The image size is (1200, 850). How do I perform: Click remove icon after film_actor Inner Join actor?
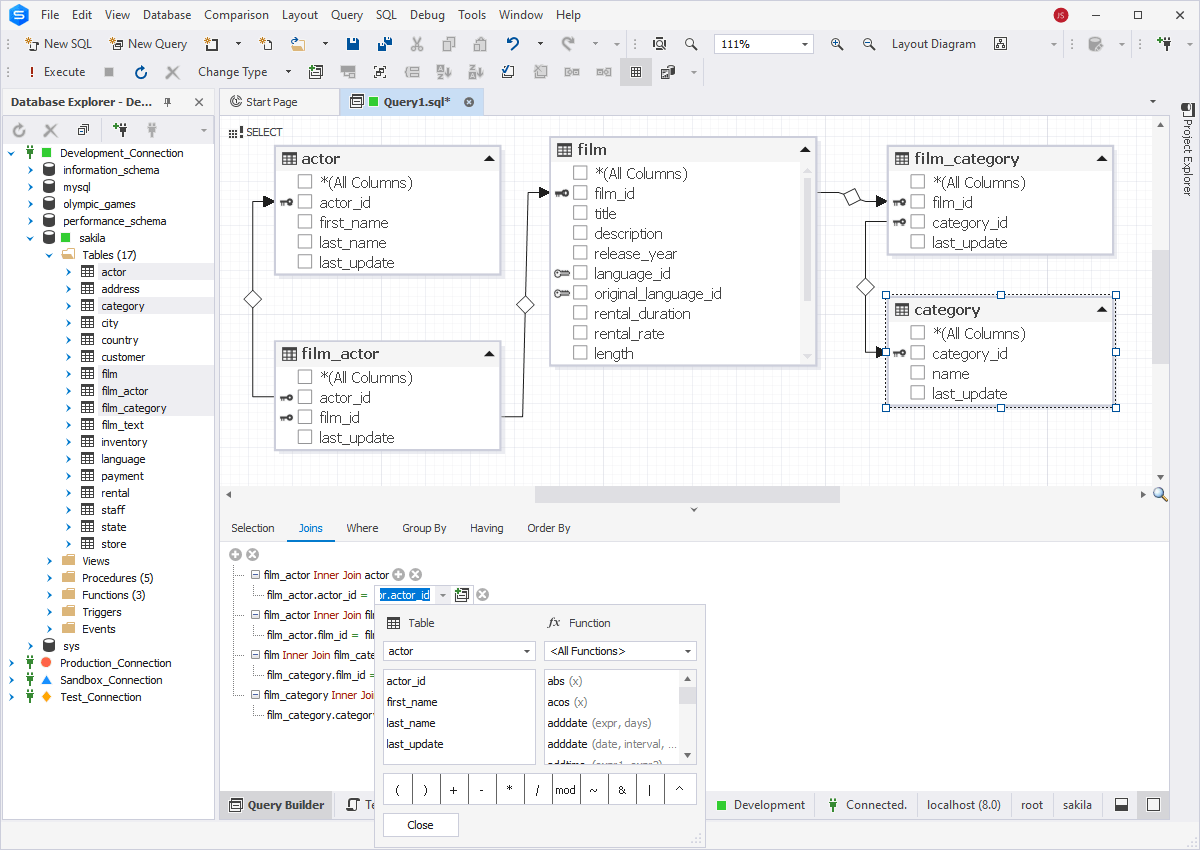pos(415,574)
